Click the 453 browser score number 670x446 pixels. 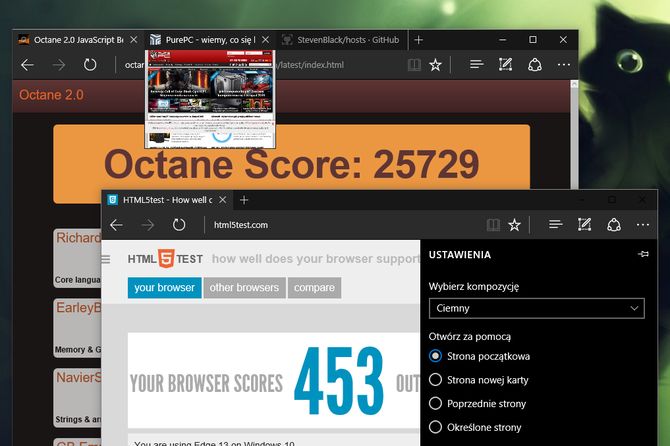tap(339, 381)
